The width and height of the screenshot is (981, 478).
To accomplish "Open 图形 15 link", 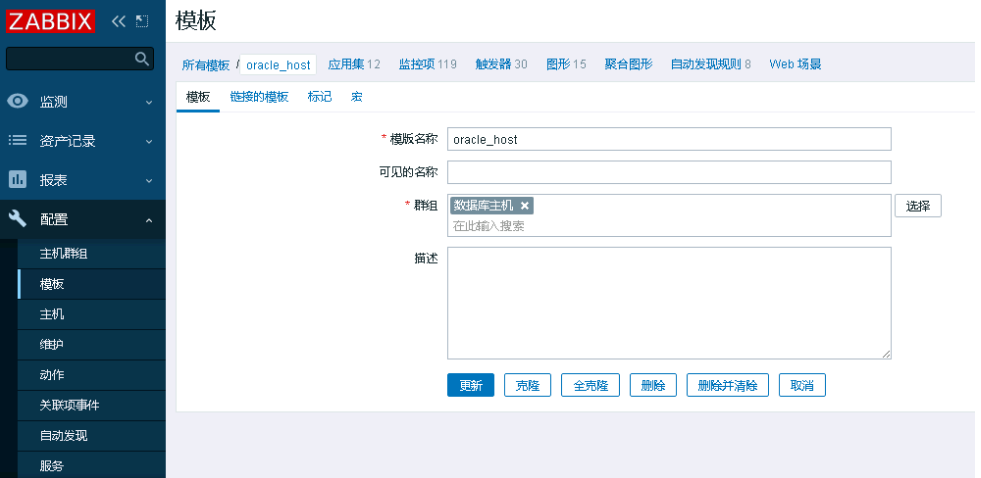I will click(566, 64).
